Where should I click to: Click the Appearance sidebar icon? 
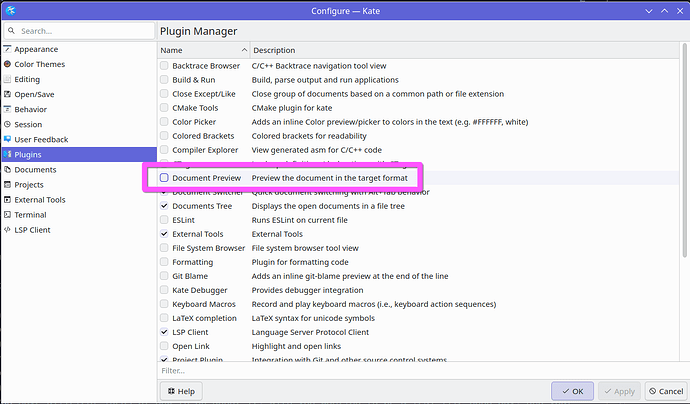7,49
